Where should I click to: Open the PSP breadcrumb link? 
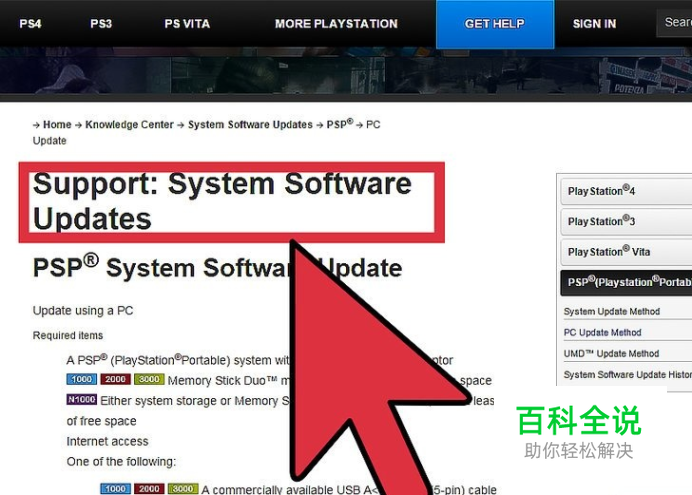pos(339,124)
